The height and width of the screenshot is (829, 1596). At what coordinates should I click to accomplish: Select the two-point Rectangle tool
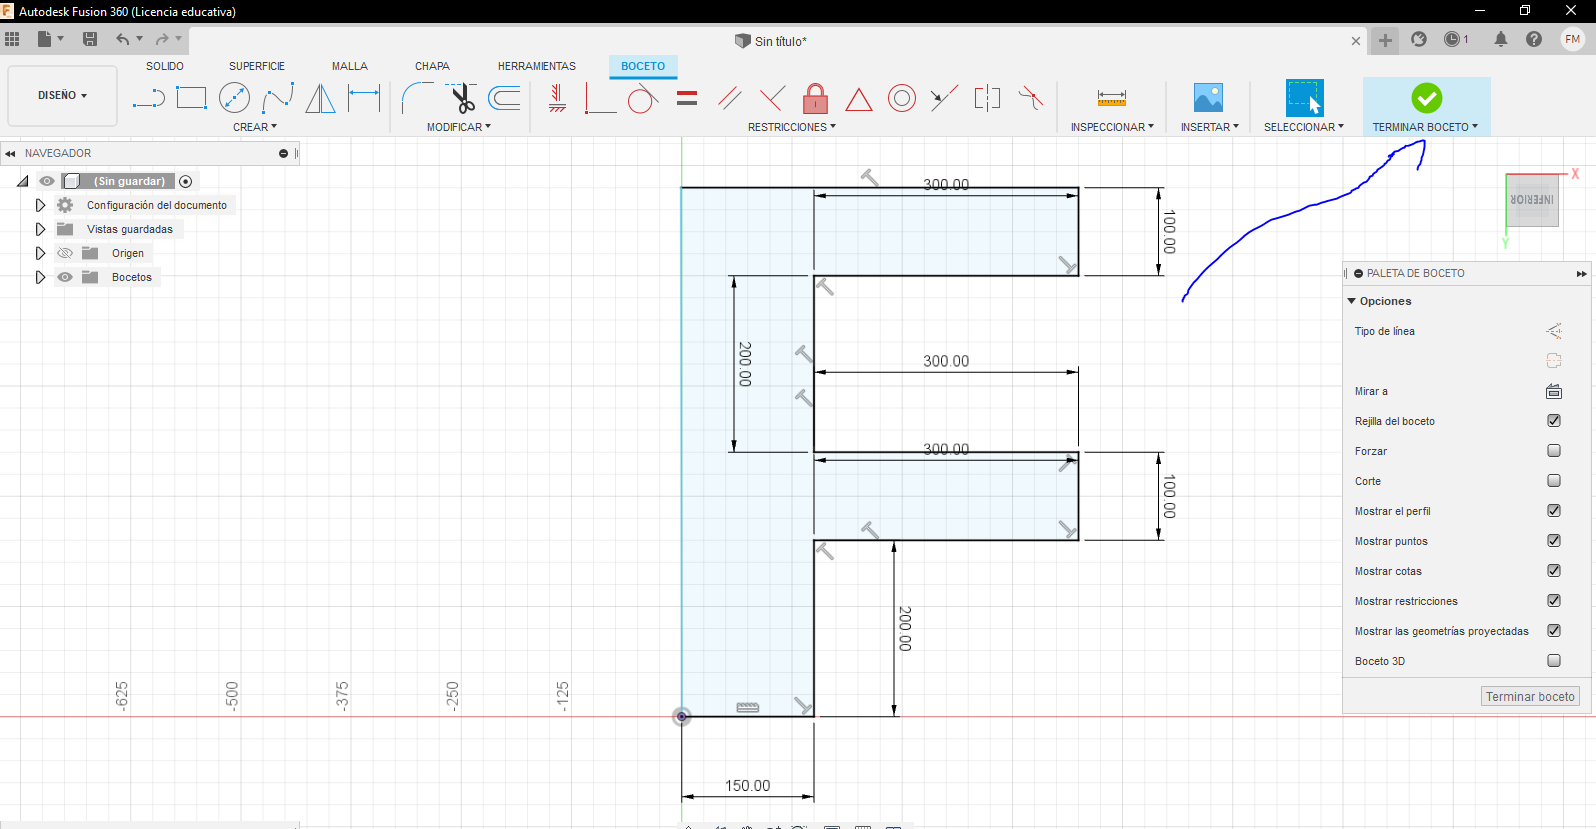191,98
